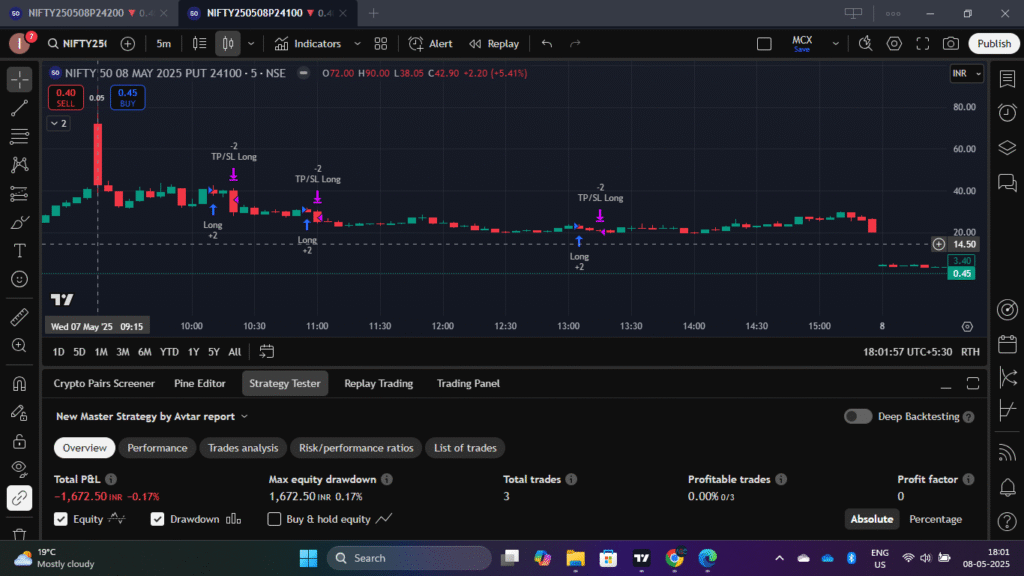Open the emoji icons tool
The width and height of the screenshot is (1024, 576).
tap(20, 280)
